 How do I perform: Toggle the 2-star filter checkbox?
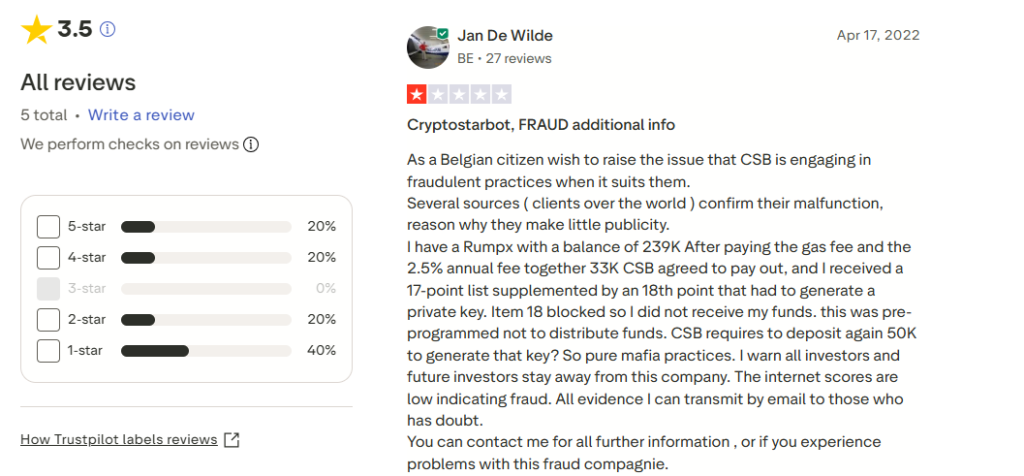tap(48, 320)
